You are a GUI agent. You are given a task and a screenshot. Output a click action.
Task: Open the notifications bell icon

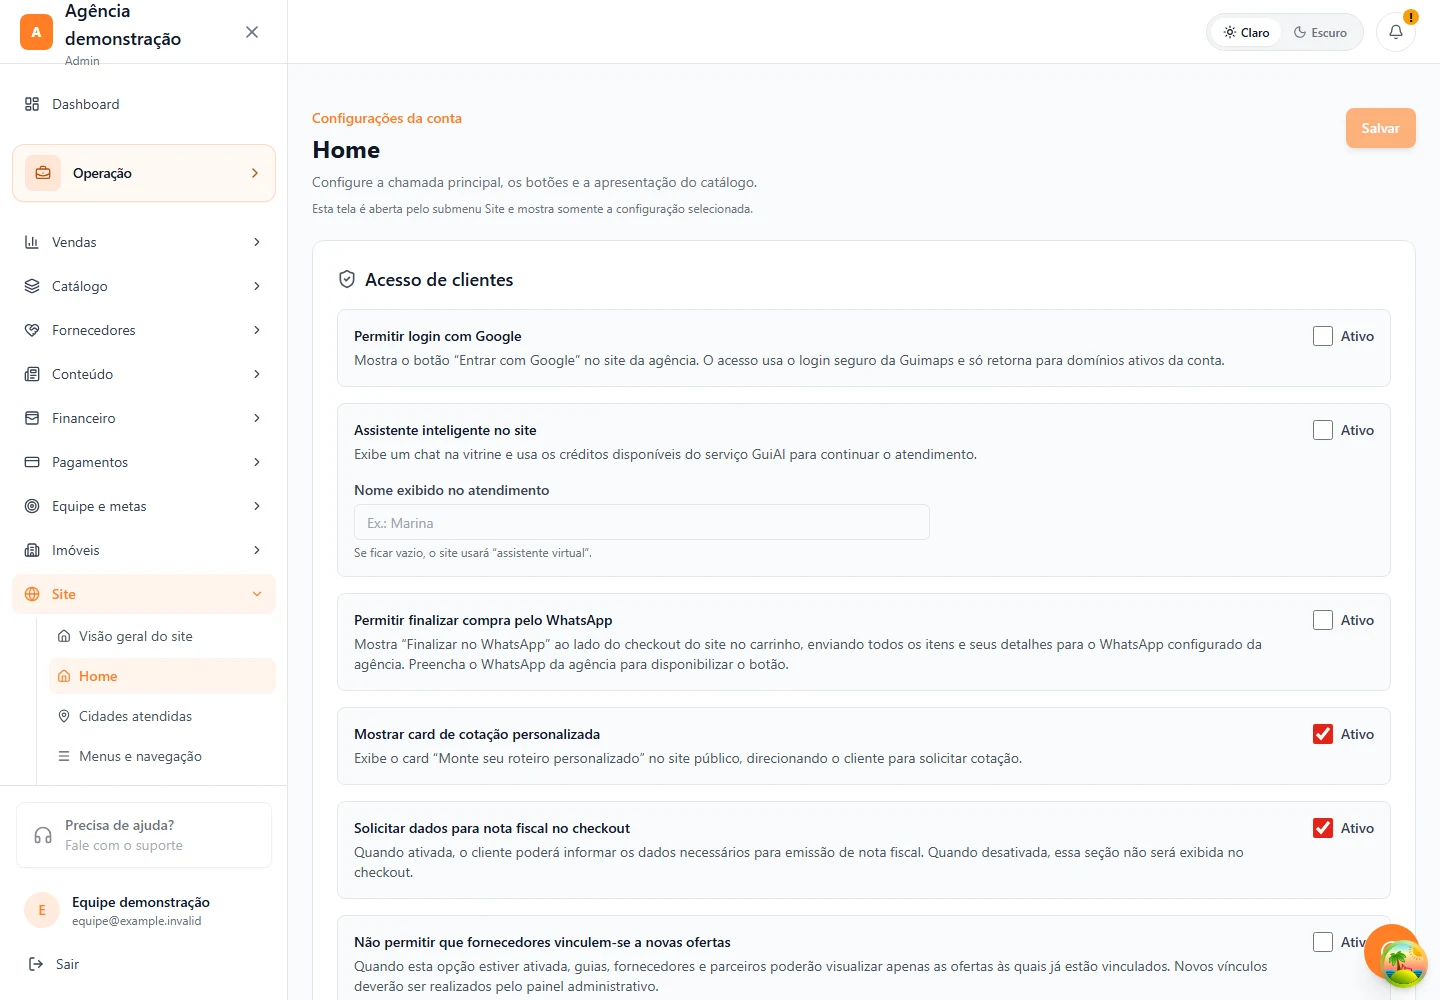1396,32
